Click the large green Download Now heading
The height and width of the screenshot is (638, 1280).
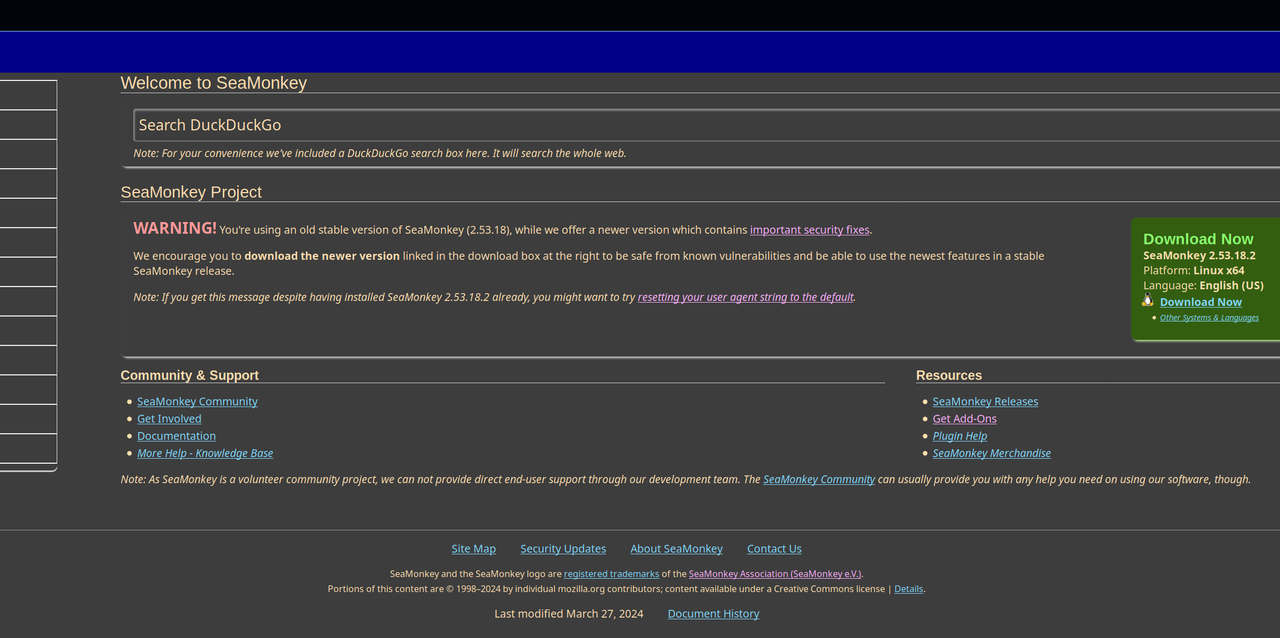coord(1198,239)
